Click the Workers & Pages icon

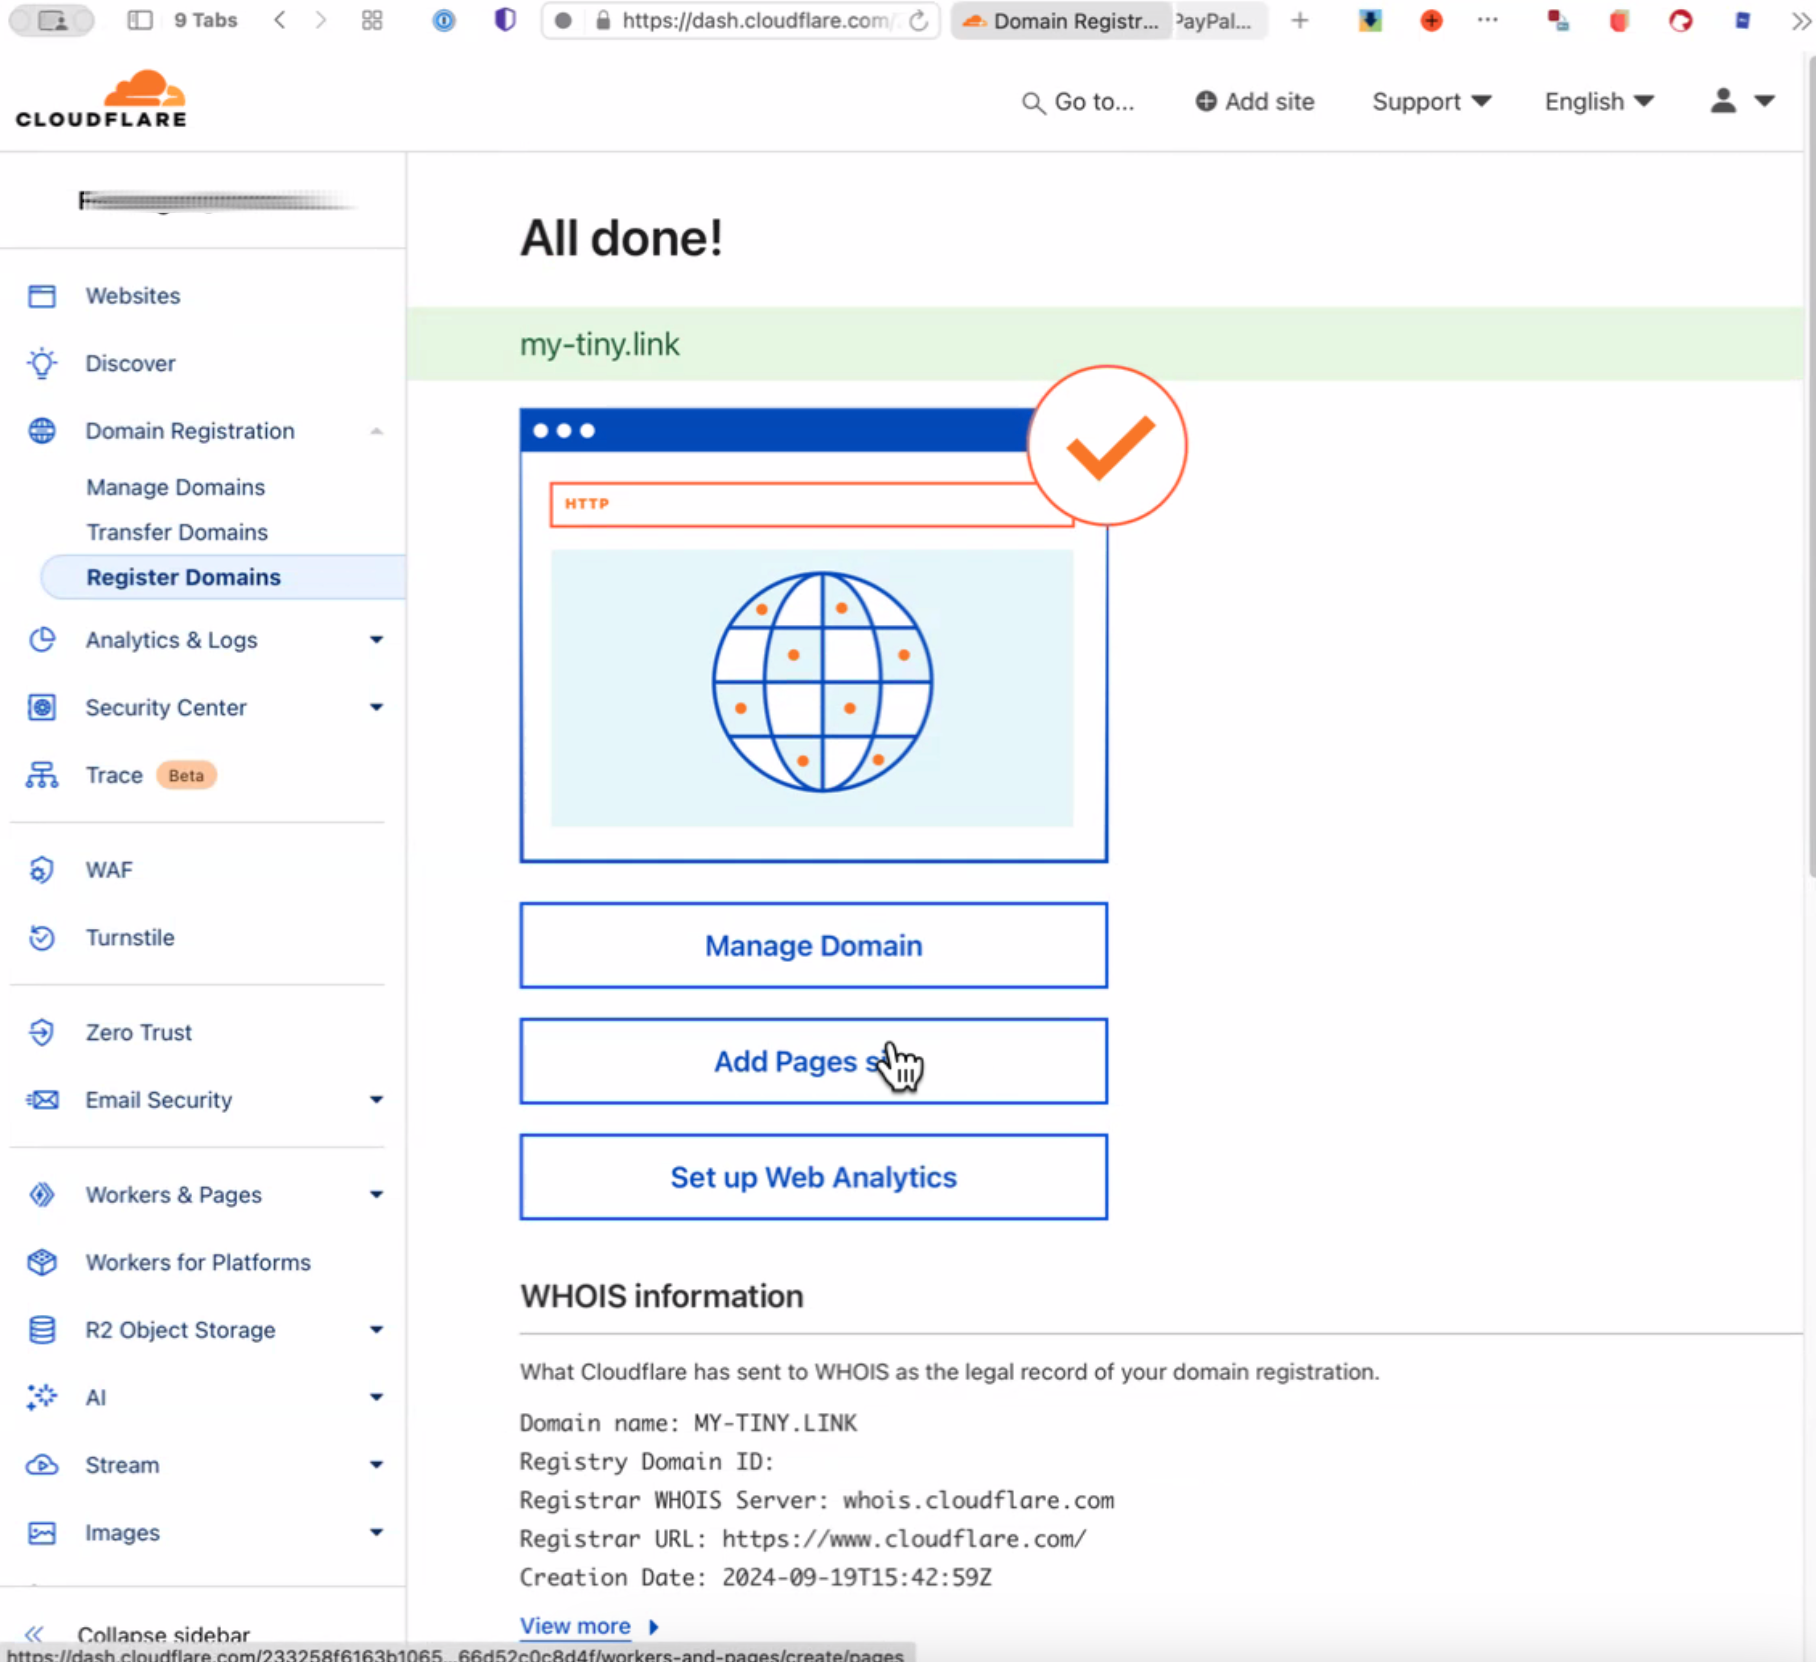coord(42,1195)
